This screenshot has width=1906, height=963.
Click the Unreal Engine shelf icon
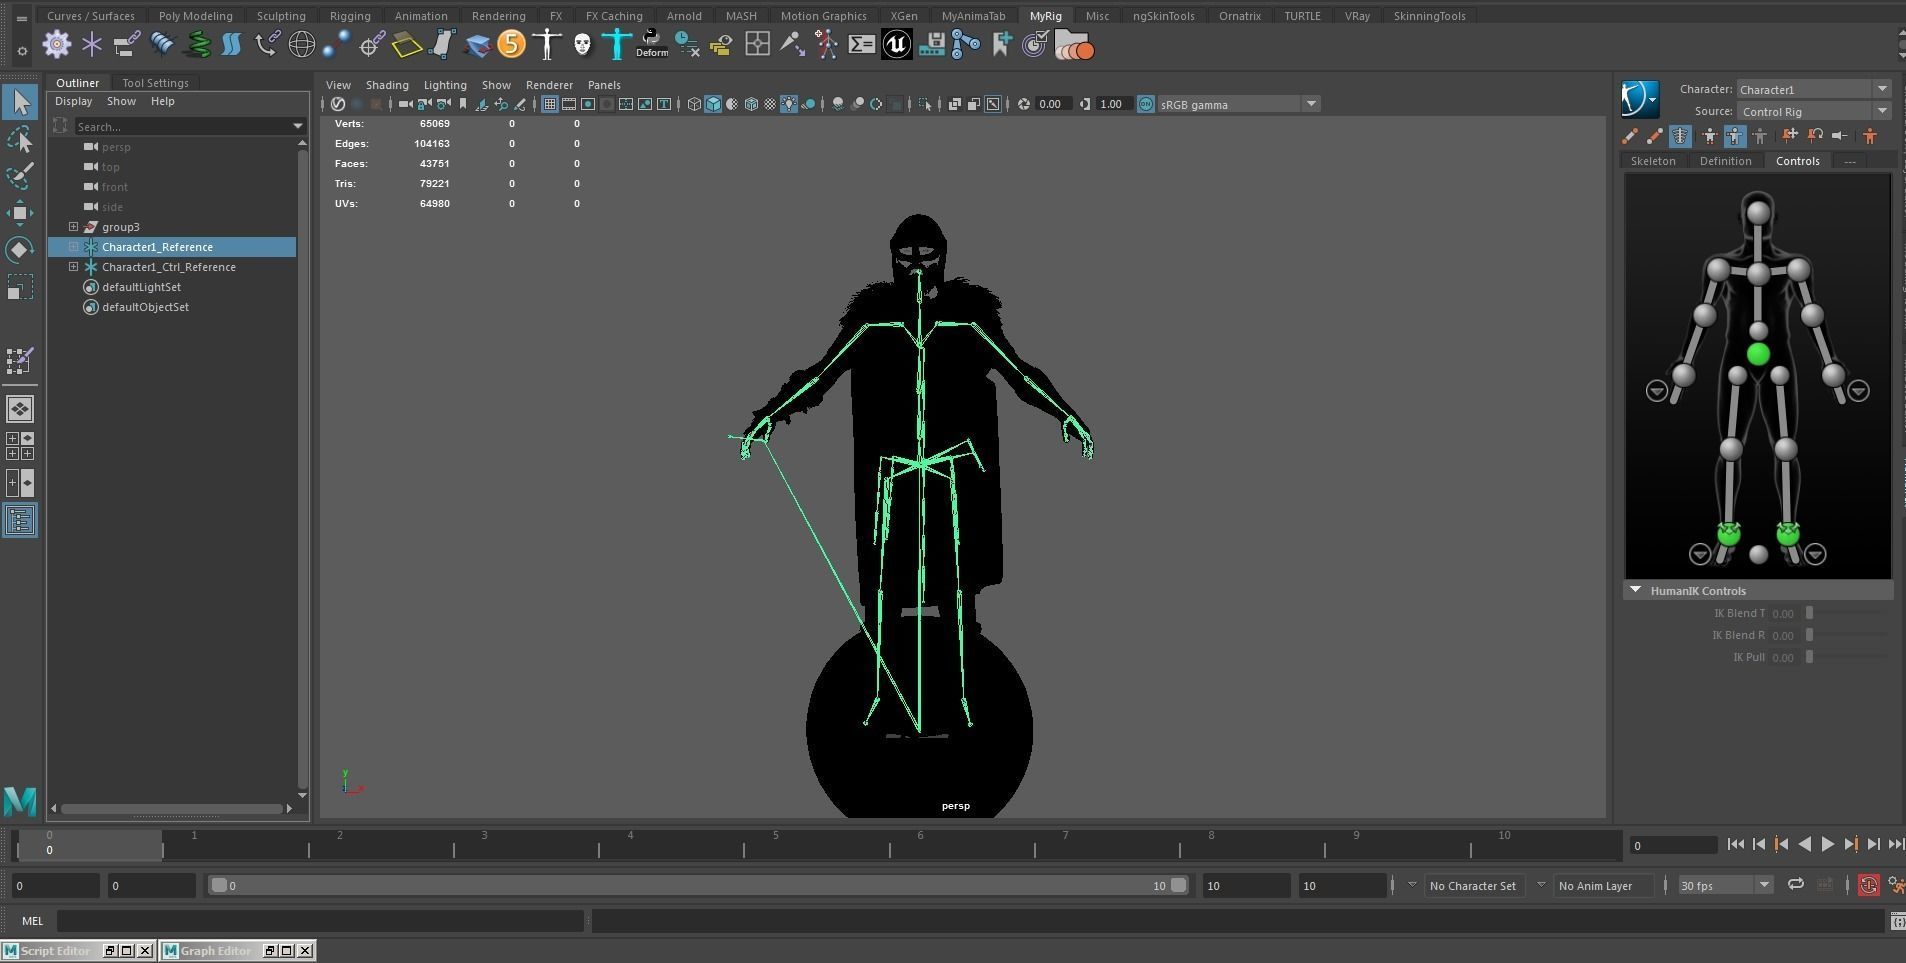[x=896, y=45]
